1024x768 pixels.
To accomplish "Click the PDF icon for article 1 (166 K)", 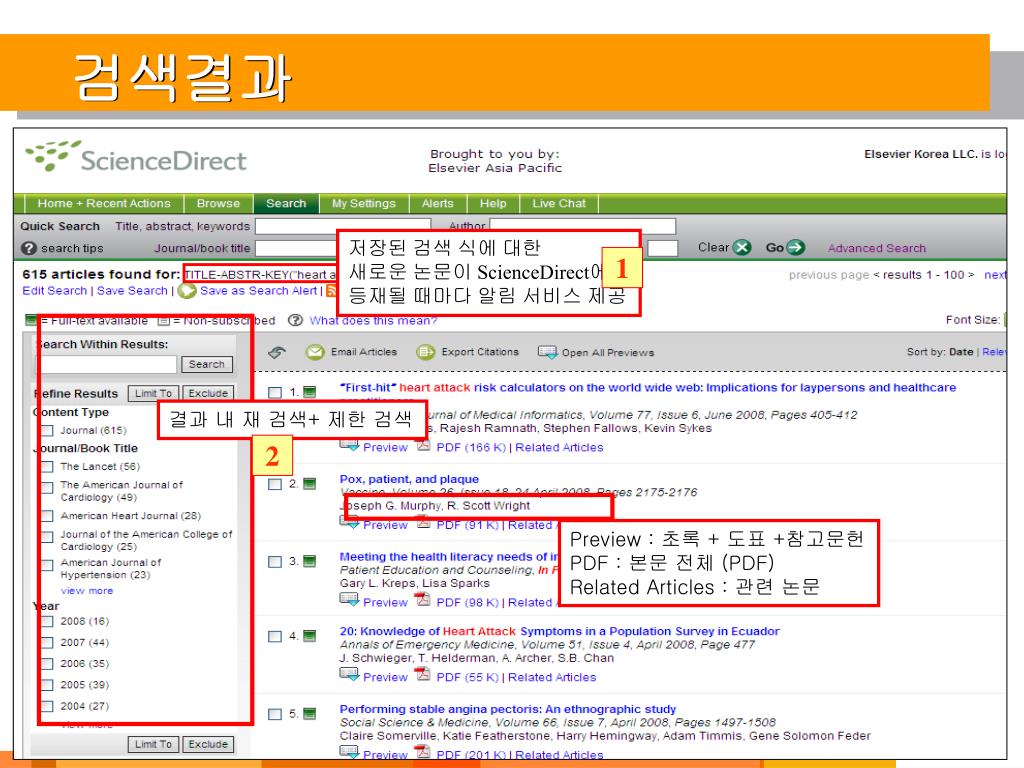I will 424,446.
